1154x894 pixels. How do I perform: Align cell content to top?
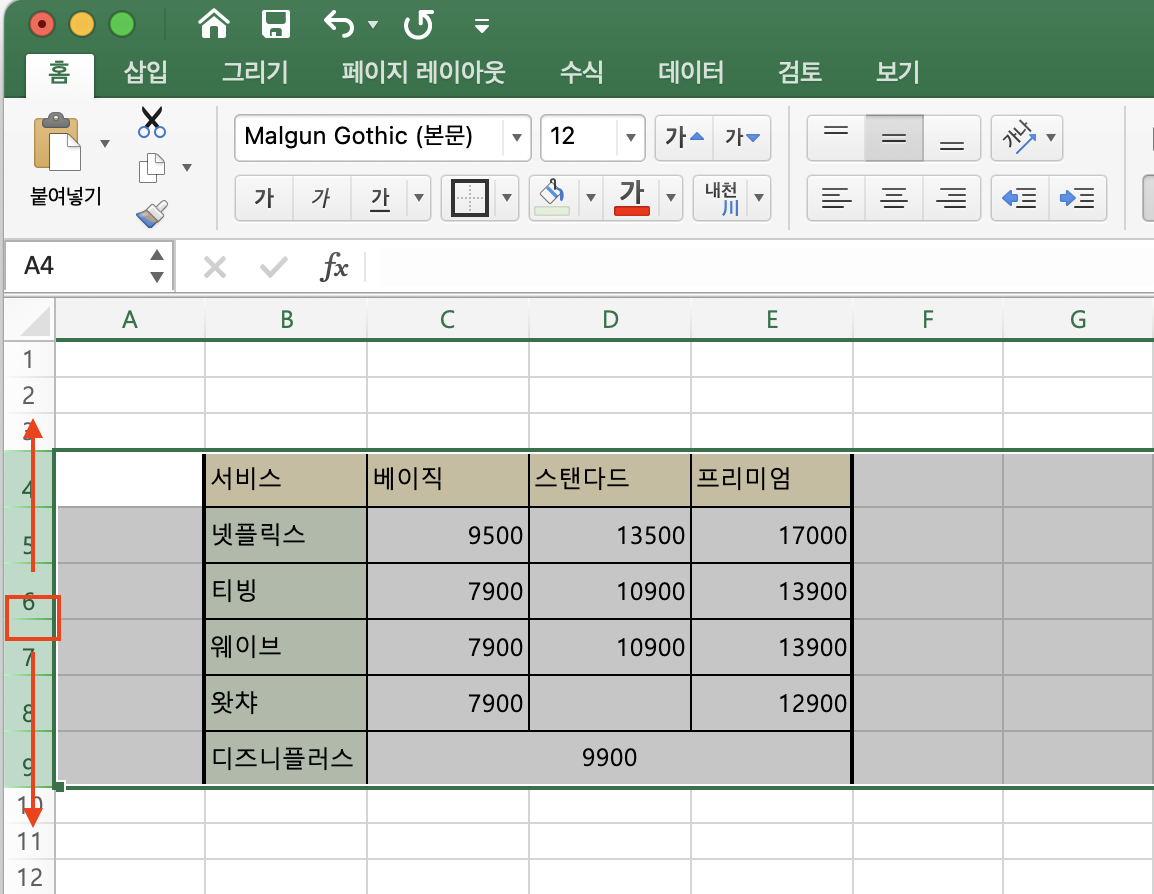click(836, 138)
